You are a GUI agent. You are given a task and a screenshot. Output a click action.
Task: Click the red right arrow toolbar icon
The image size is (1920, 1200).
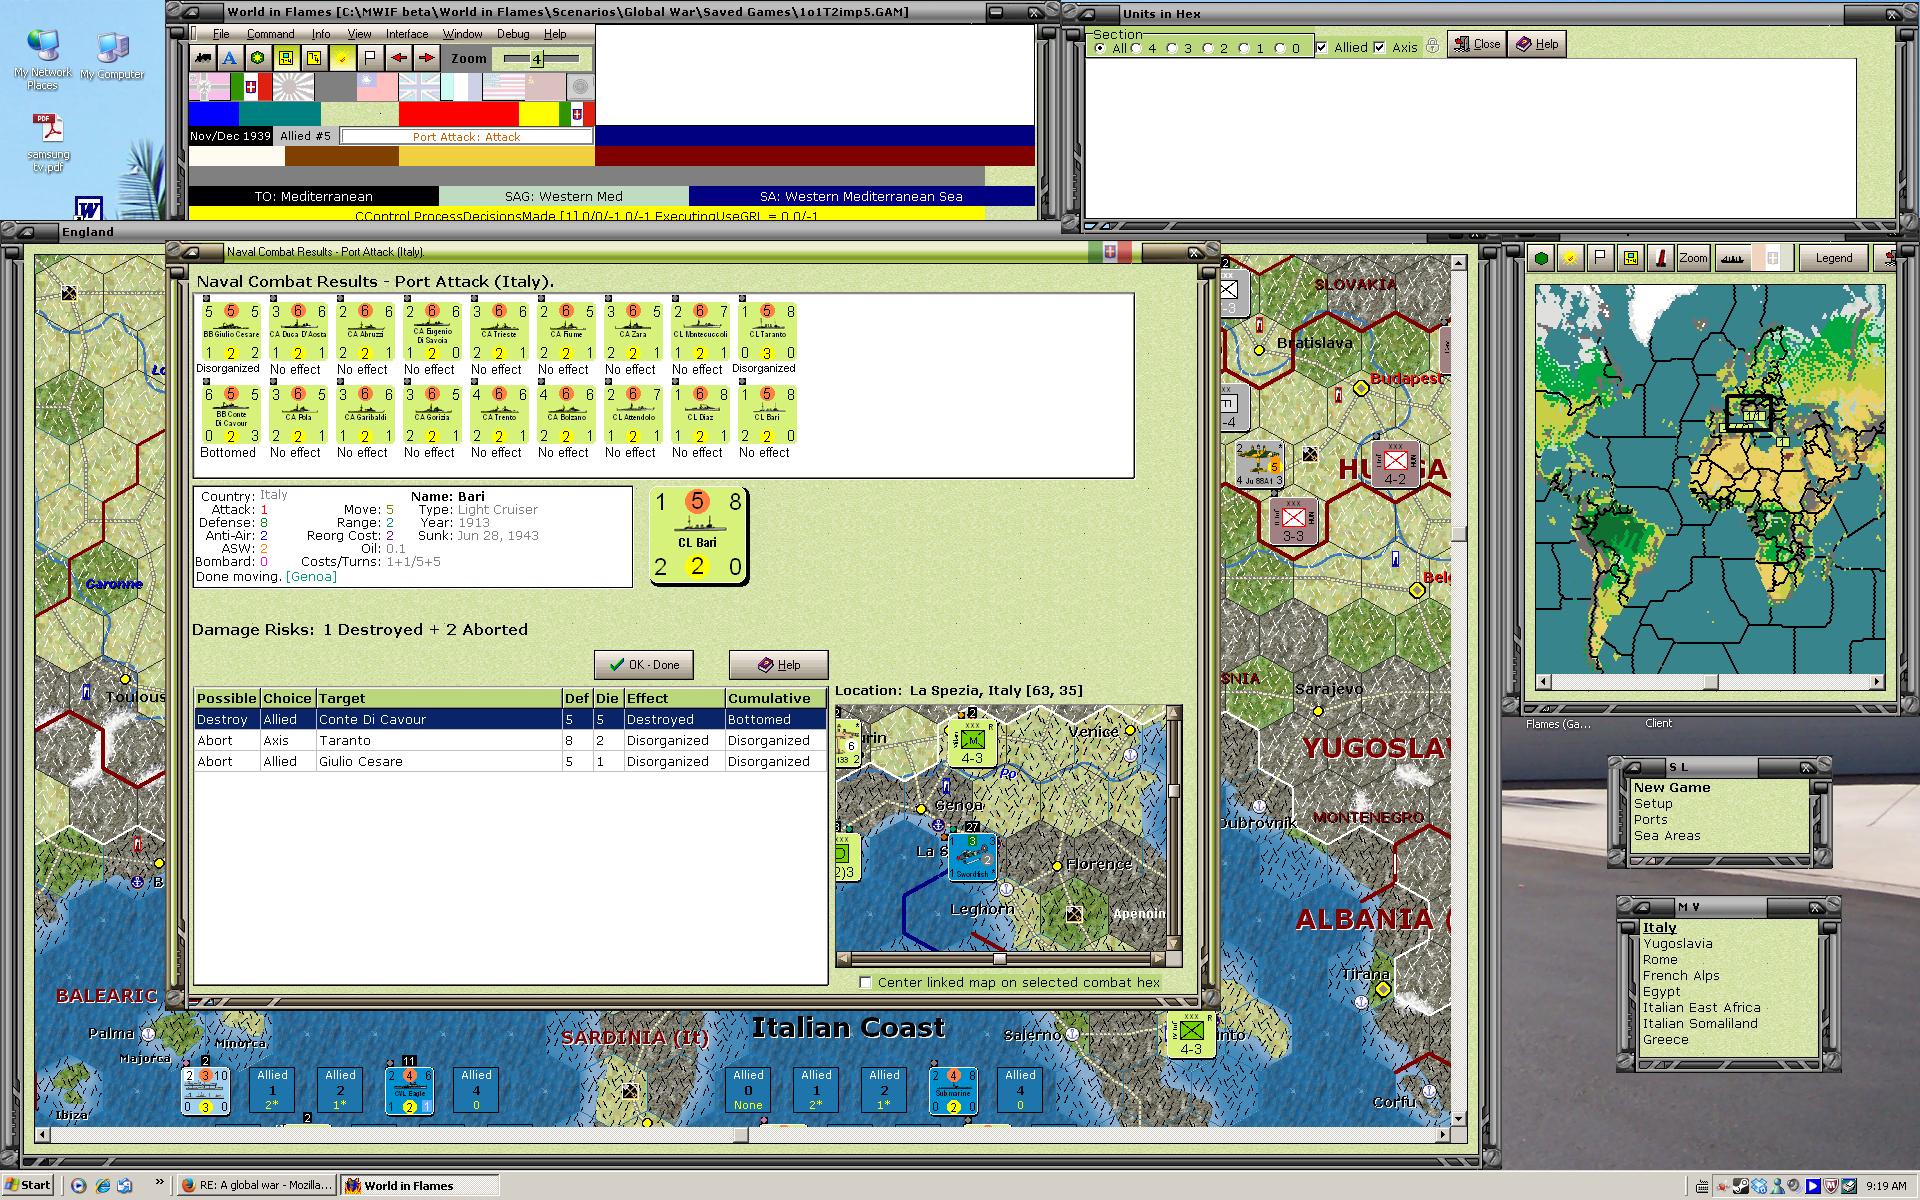[x=427, y=58]
